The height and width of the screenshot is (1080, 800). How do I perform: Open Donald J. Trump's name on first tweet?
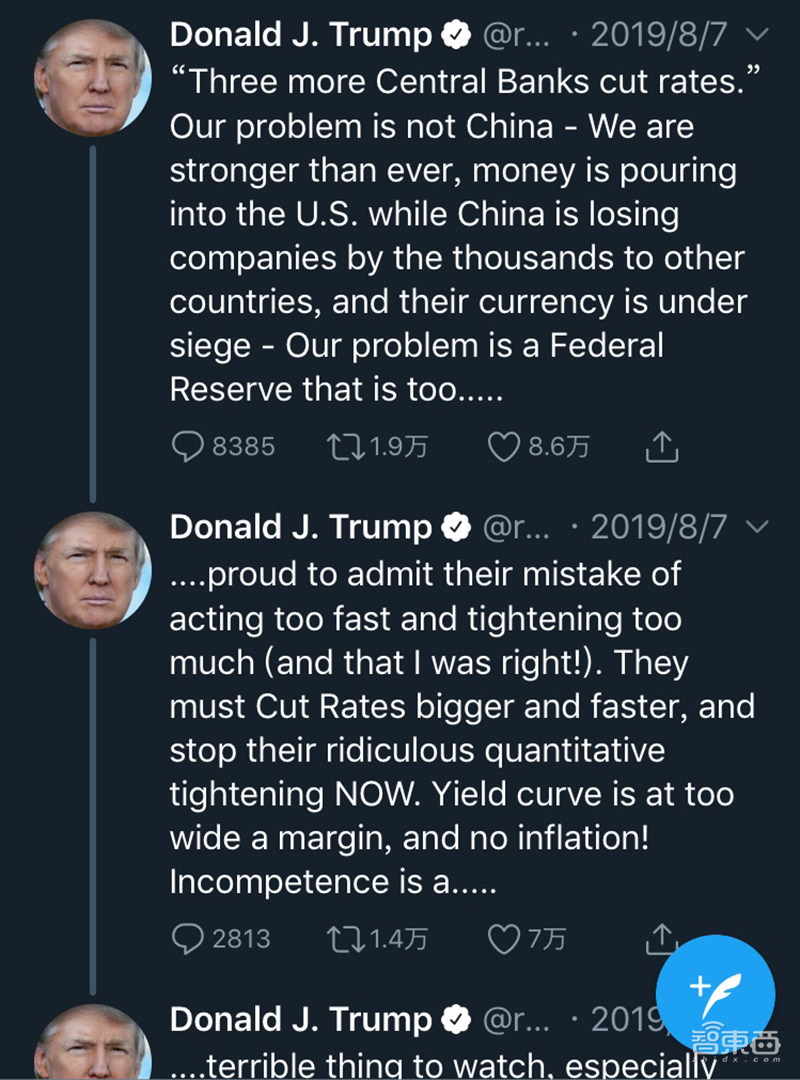click(301, 35)
